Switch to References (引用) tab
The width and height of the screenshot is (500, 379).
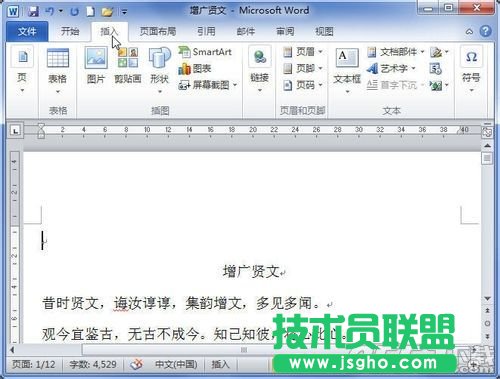(x=206, y=31)
